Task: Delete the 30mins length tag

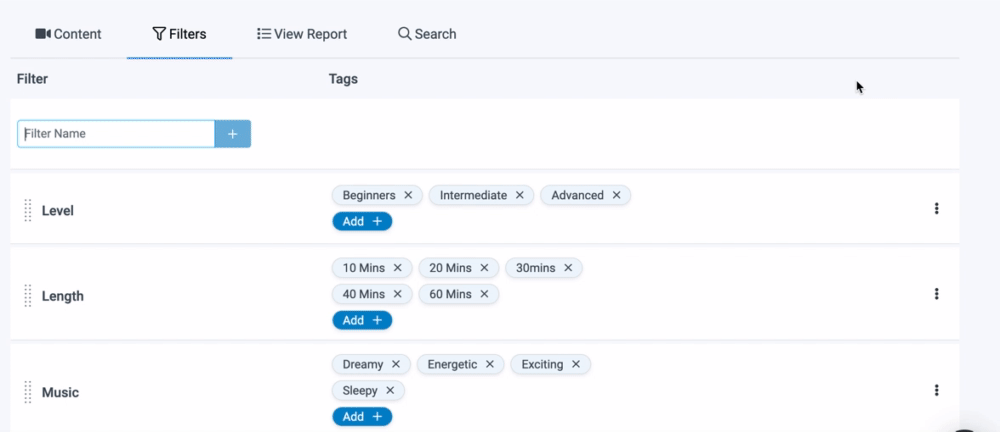Action: click(x=568, y=268)
